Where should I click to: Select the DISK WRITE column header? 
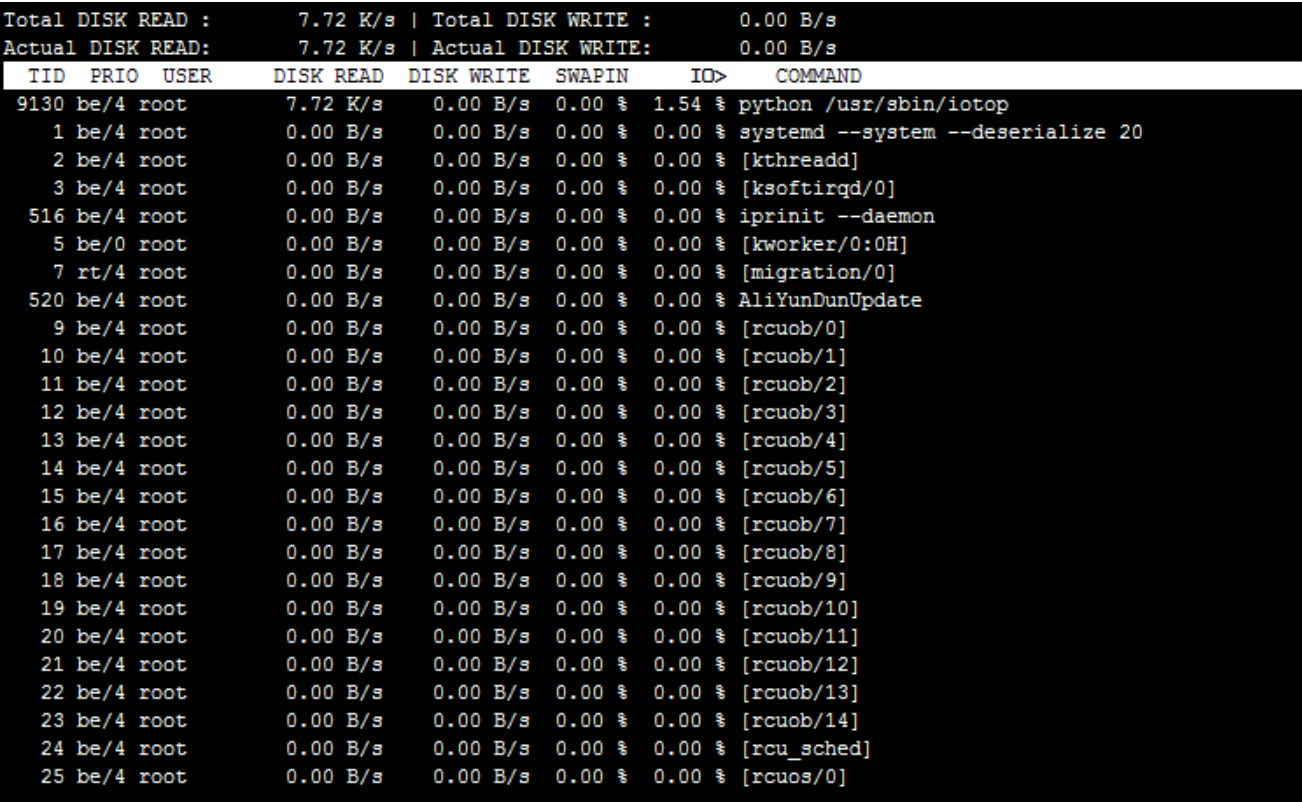point(469,76)
